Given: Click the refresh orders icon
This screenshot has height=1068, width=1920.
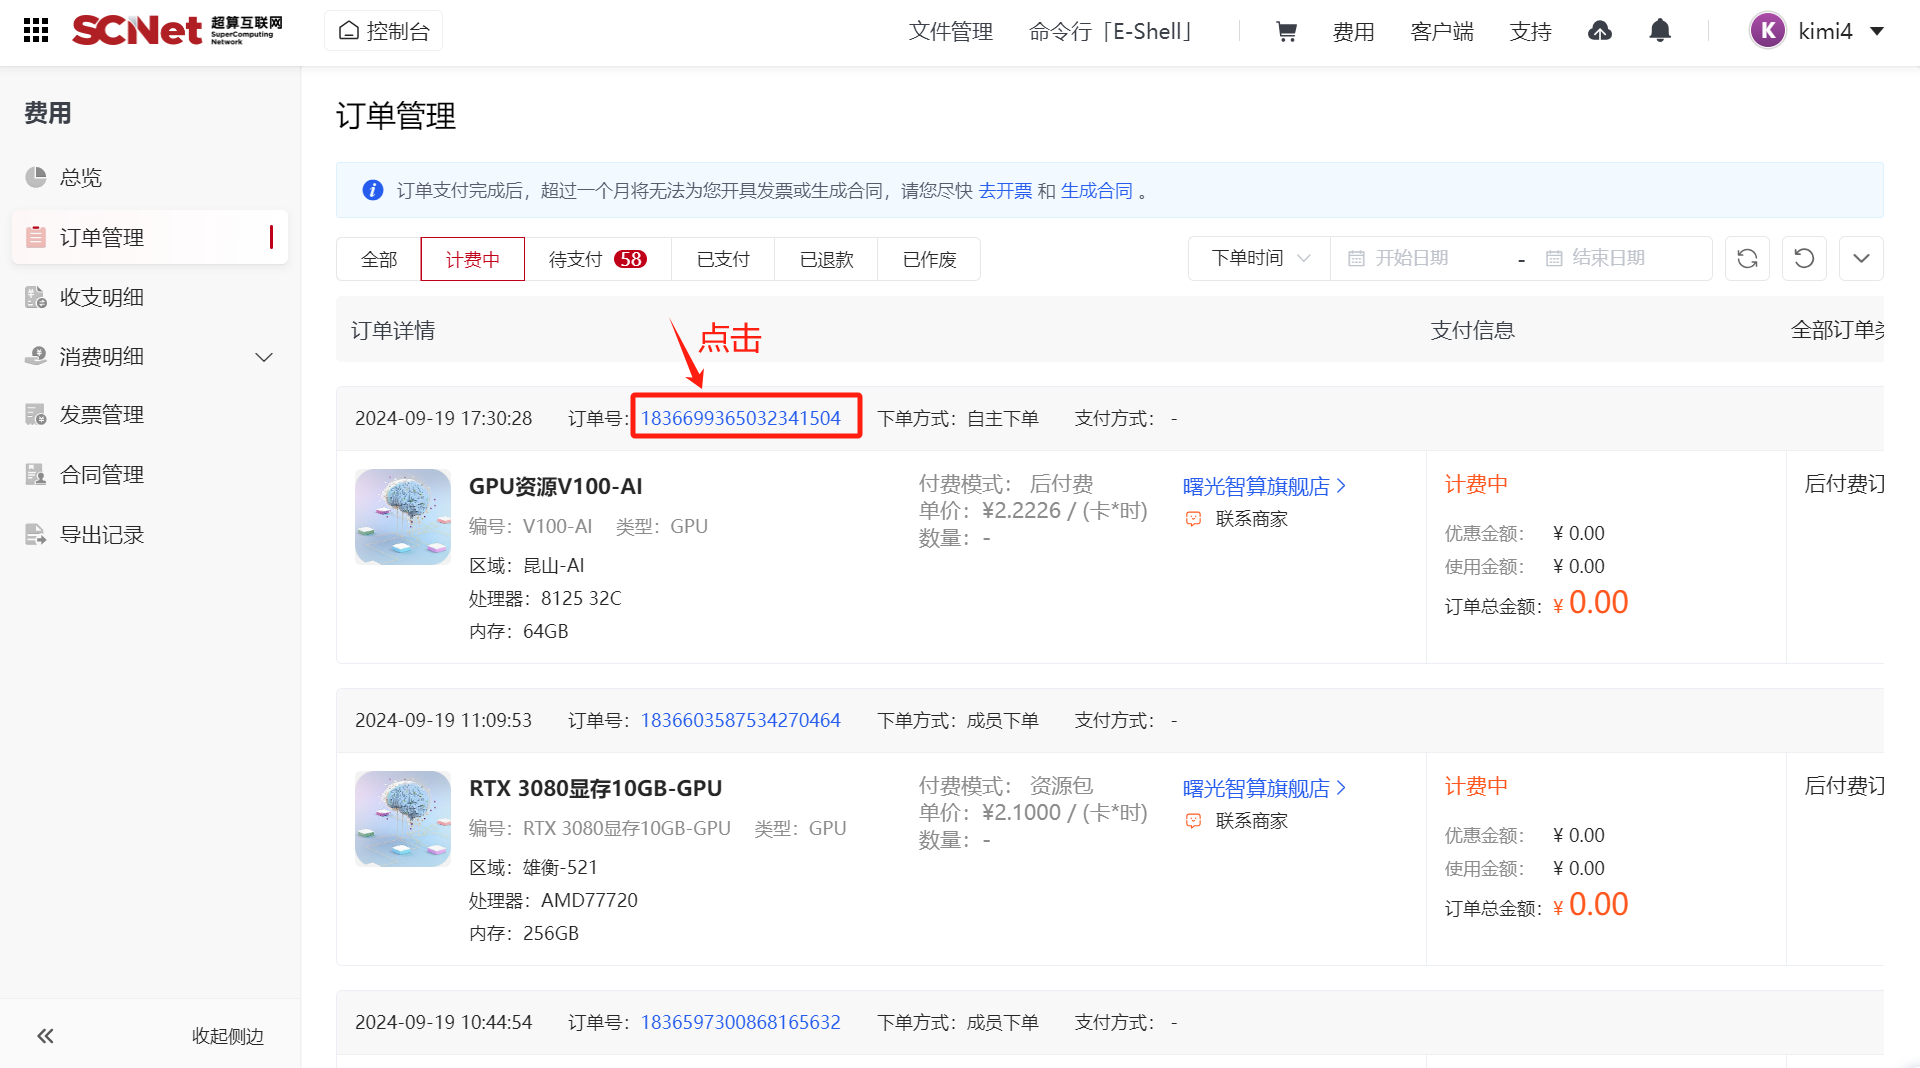Looking at the screenshot, I should [x=1747, y=259].
